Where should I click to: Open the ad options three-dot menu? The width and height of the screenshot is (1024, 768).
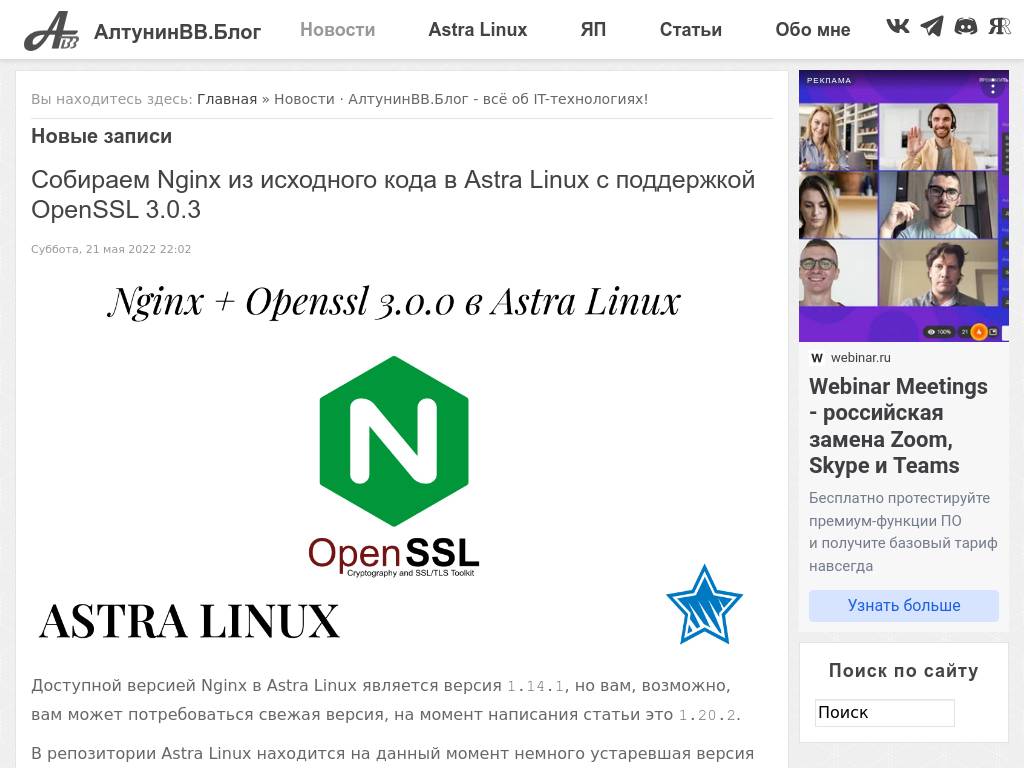point(993,86)
